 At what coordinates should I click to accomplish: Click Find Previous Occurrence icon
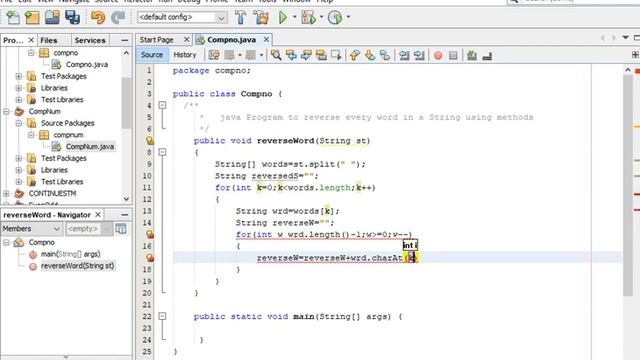click(x=291, y=55)
